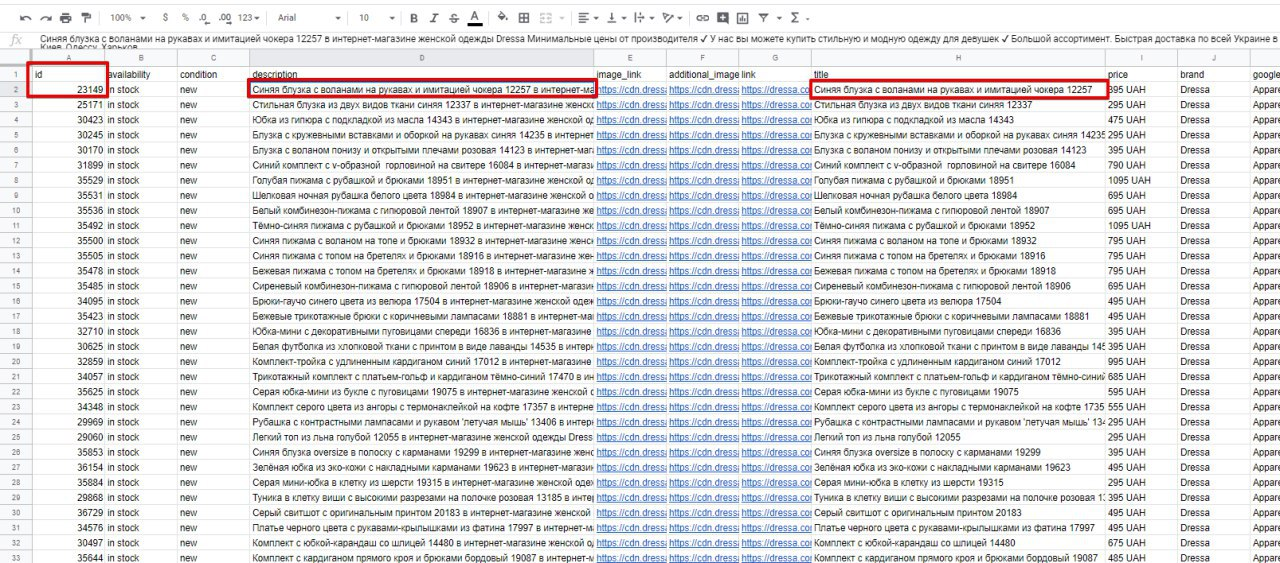Select column header D
The height and width of the screenshot is (563, 1280).
click(x=421, y=59)
